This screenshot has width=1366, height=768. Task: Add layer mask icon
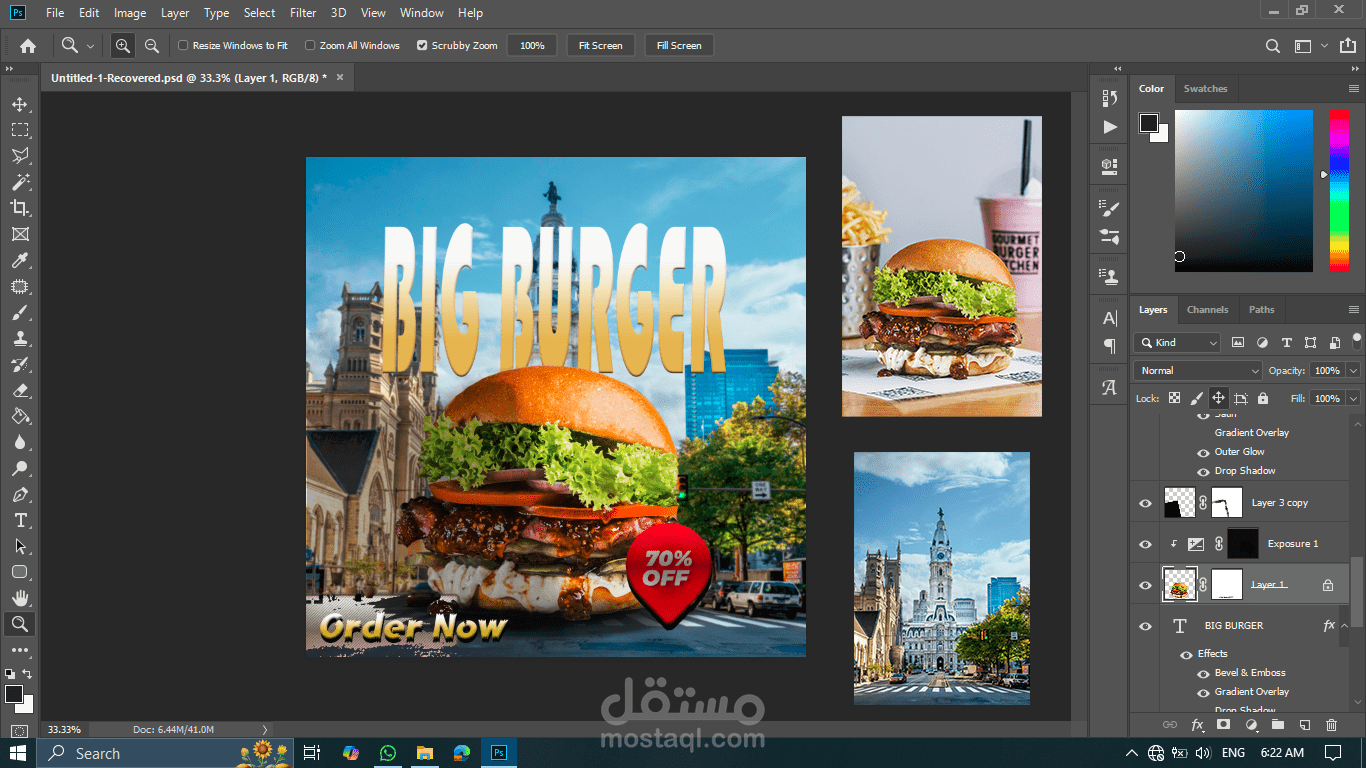1223,724
